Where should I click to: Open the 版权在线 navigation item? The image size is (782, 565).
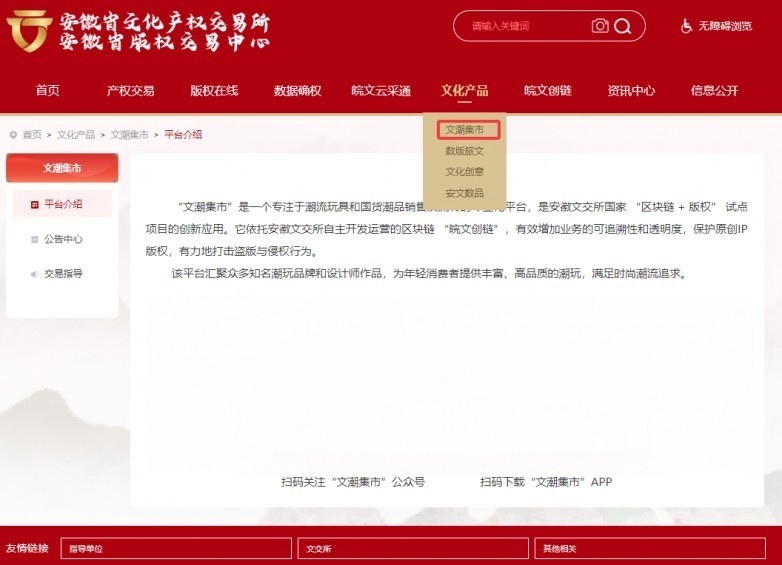point(214,90)
